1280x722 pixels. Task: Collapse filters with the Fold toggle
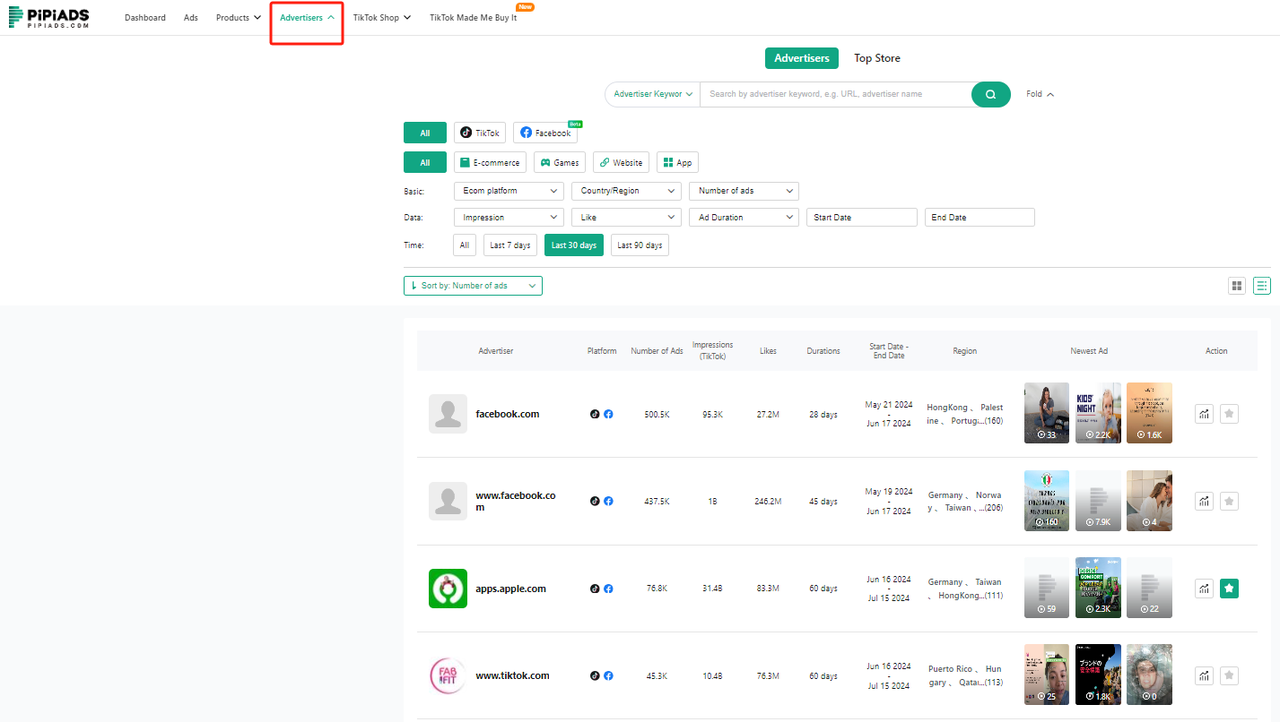(x=1040, y=94)
